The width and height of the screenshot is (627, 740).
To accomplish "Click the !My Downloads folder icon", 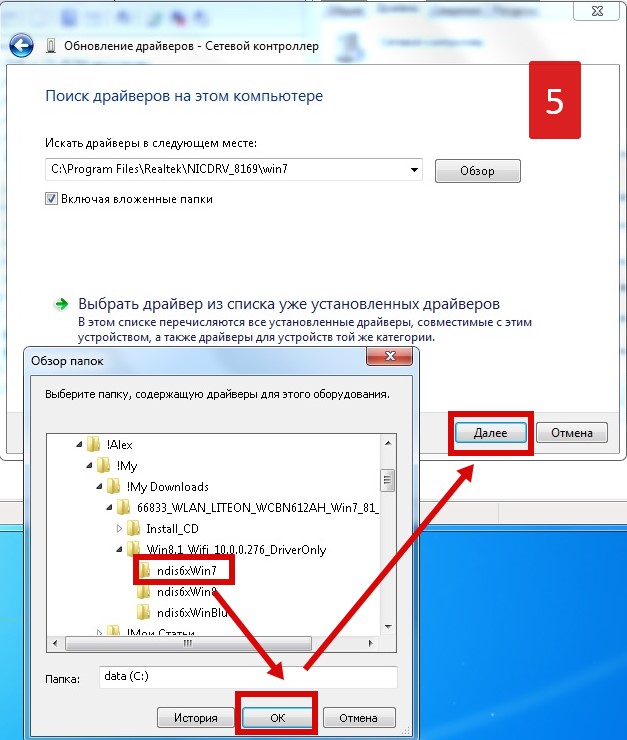I will tap(114, 486).
